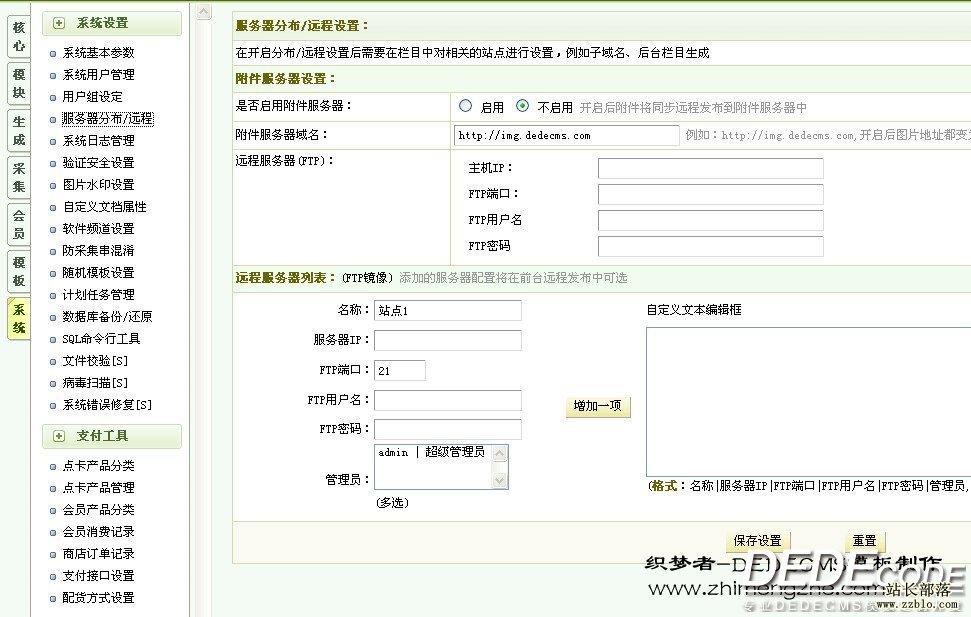This screenshot has height=617, width=971.
Task: Click the 重置 button
Action: [x=864, y=541]
